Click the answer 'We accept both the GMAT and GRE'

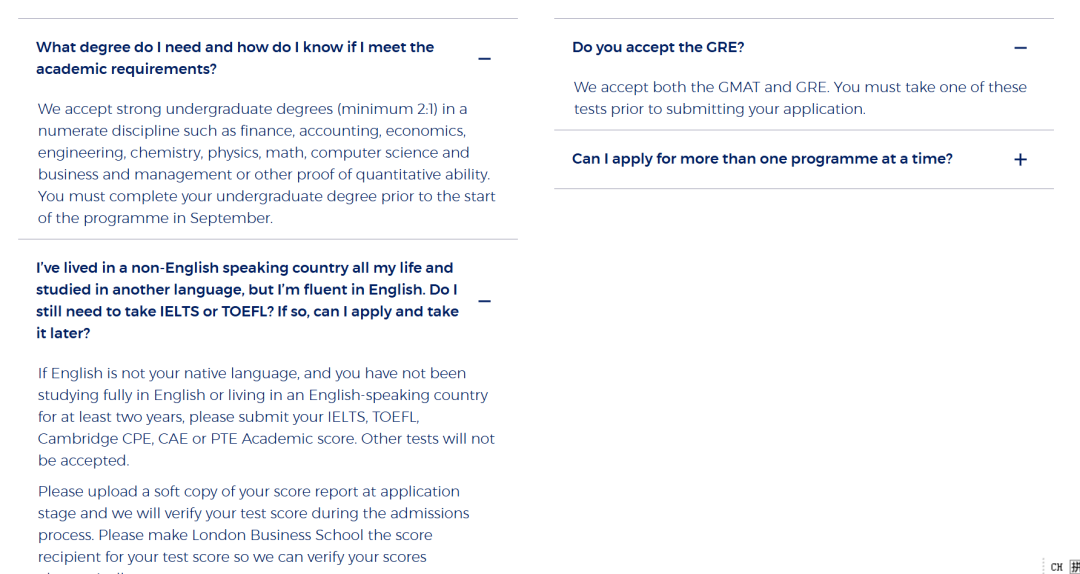(x=800, y=98)
